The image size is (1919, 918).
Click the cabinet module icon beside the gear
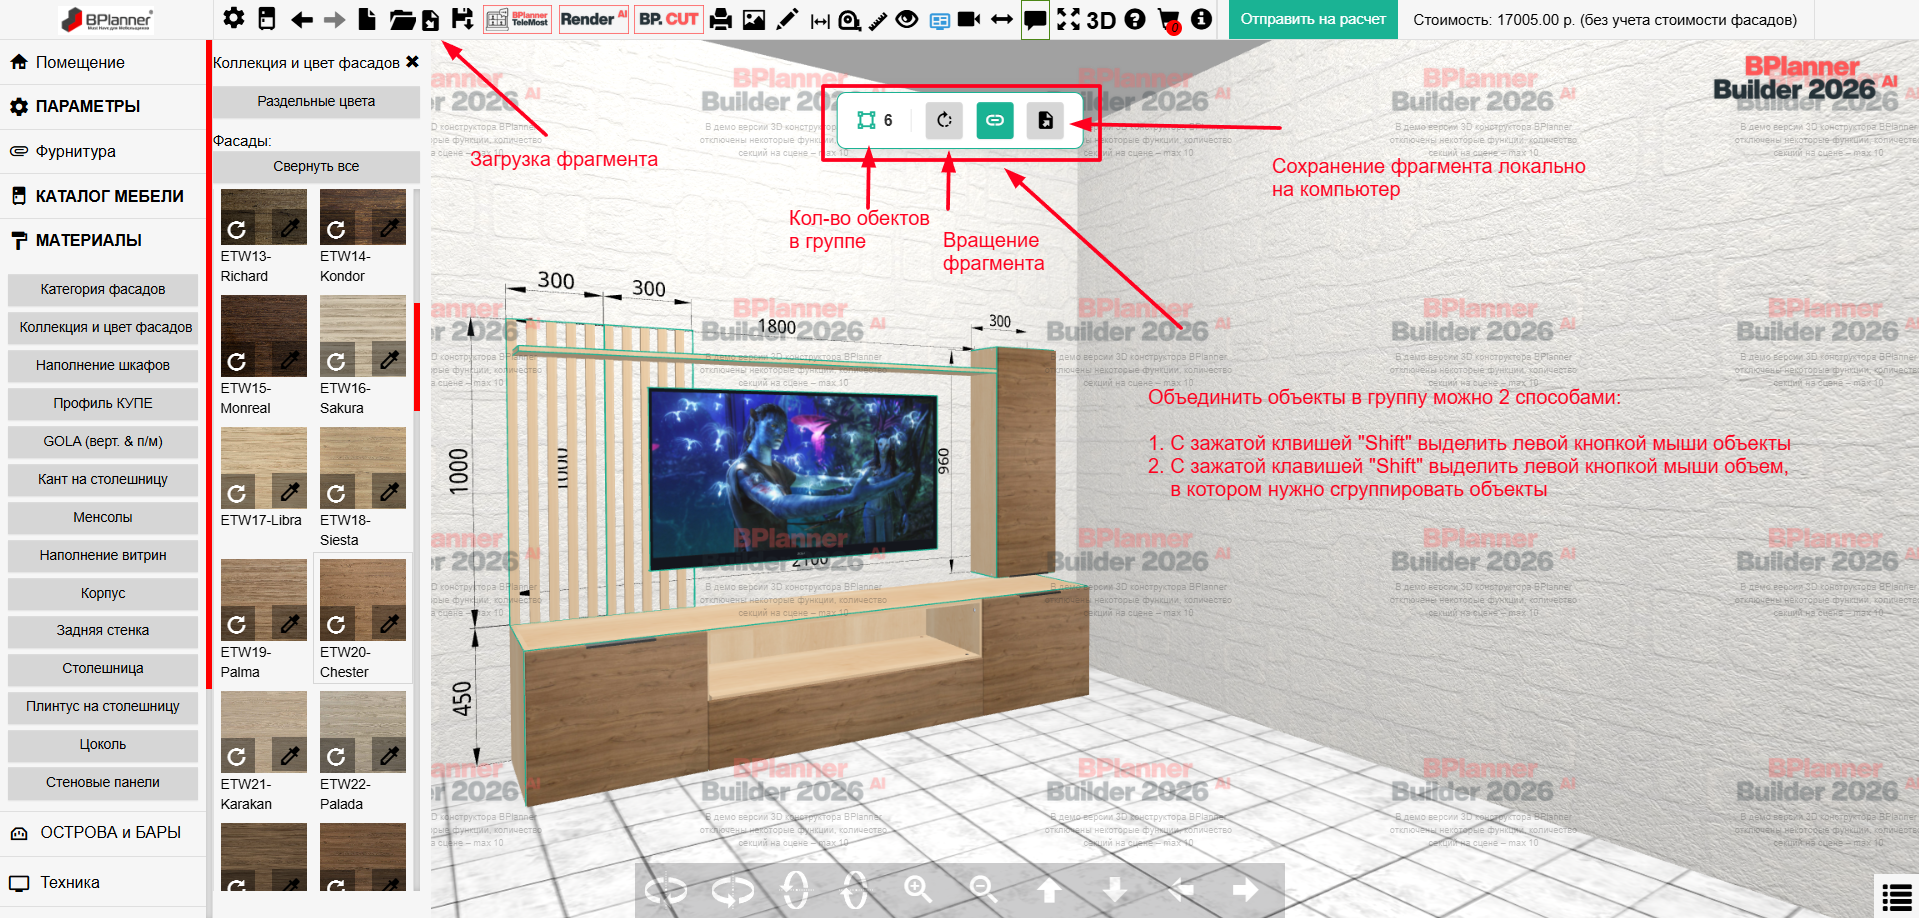coord(266,19)
